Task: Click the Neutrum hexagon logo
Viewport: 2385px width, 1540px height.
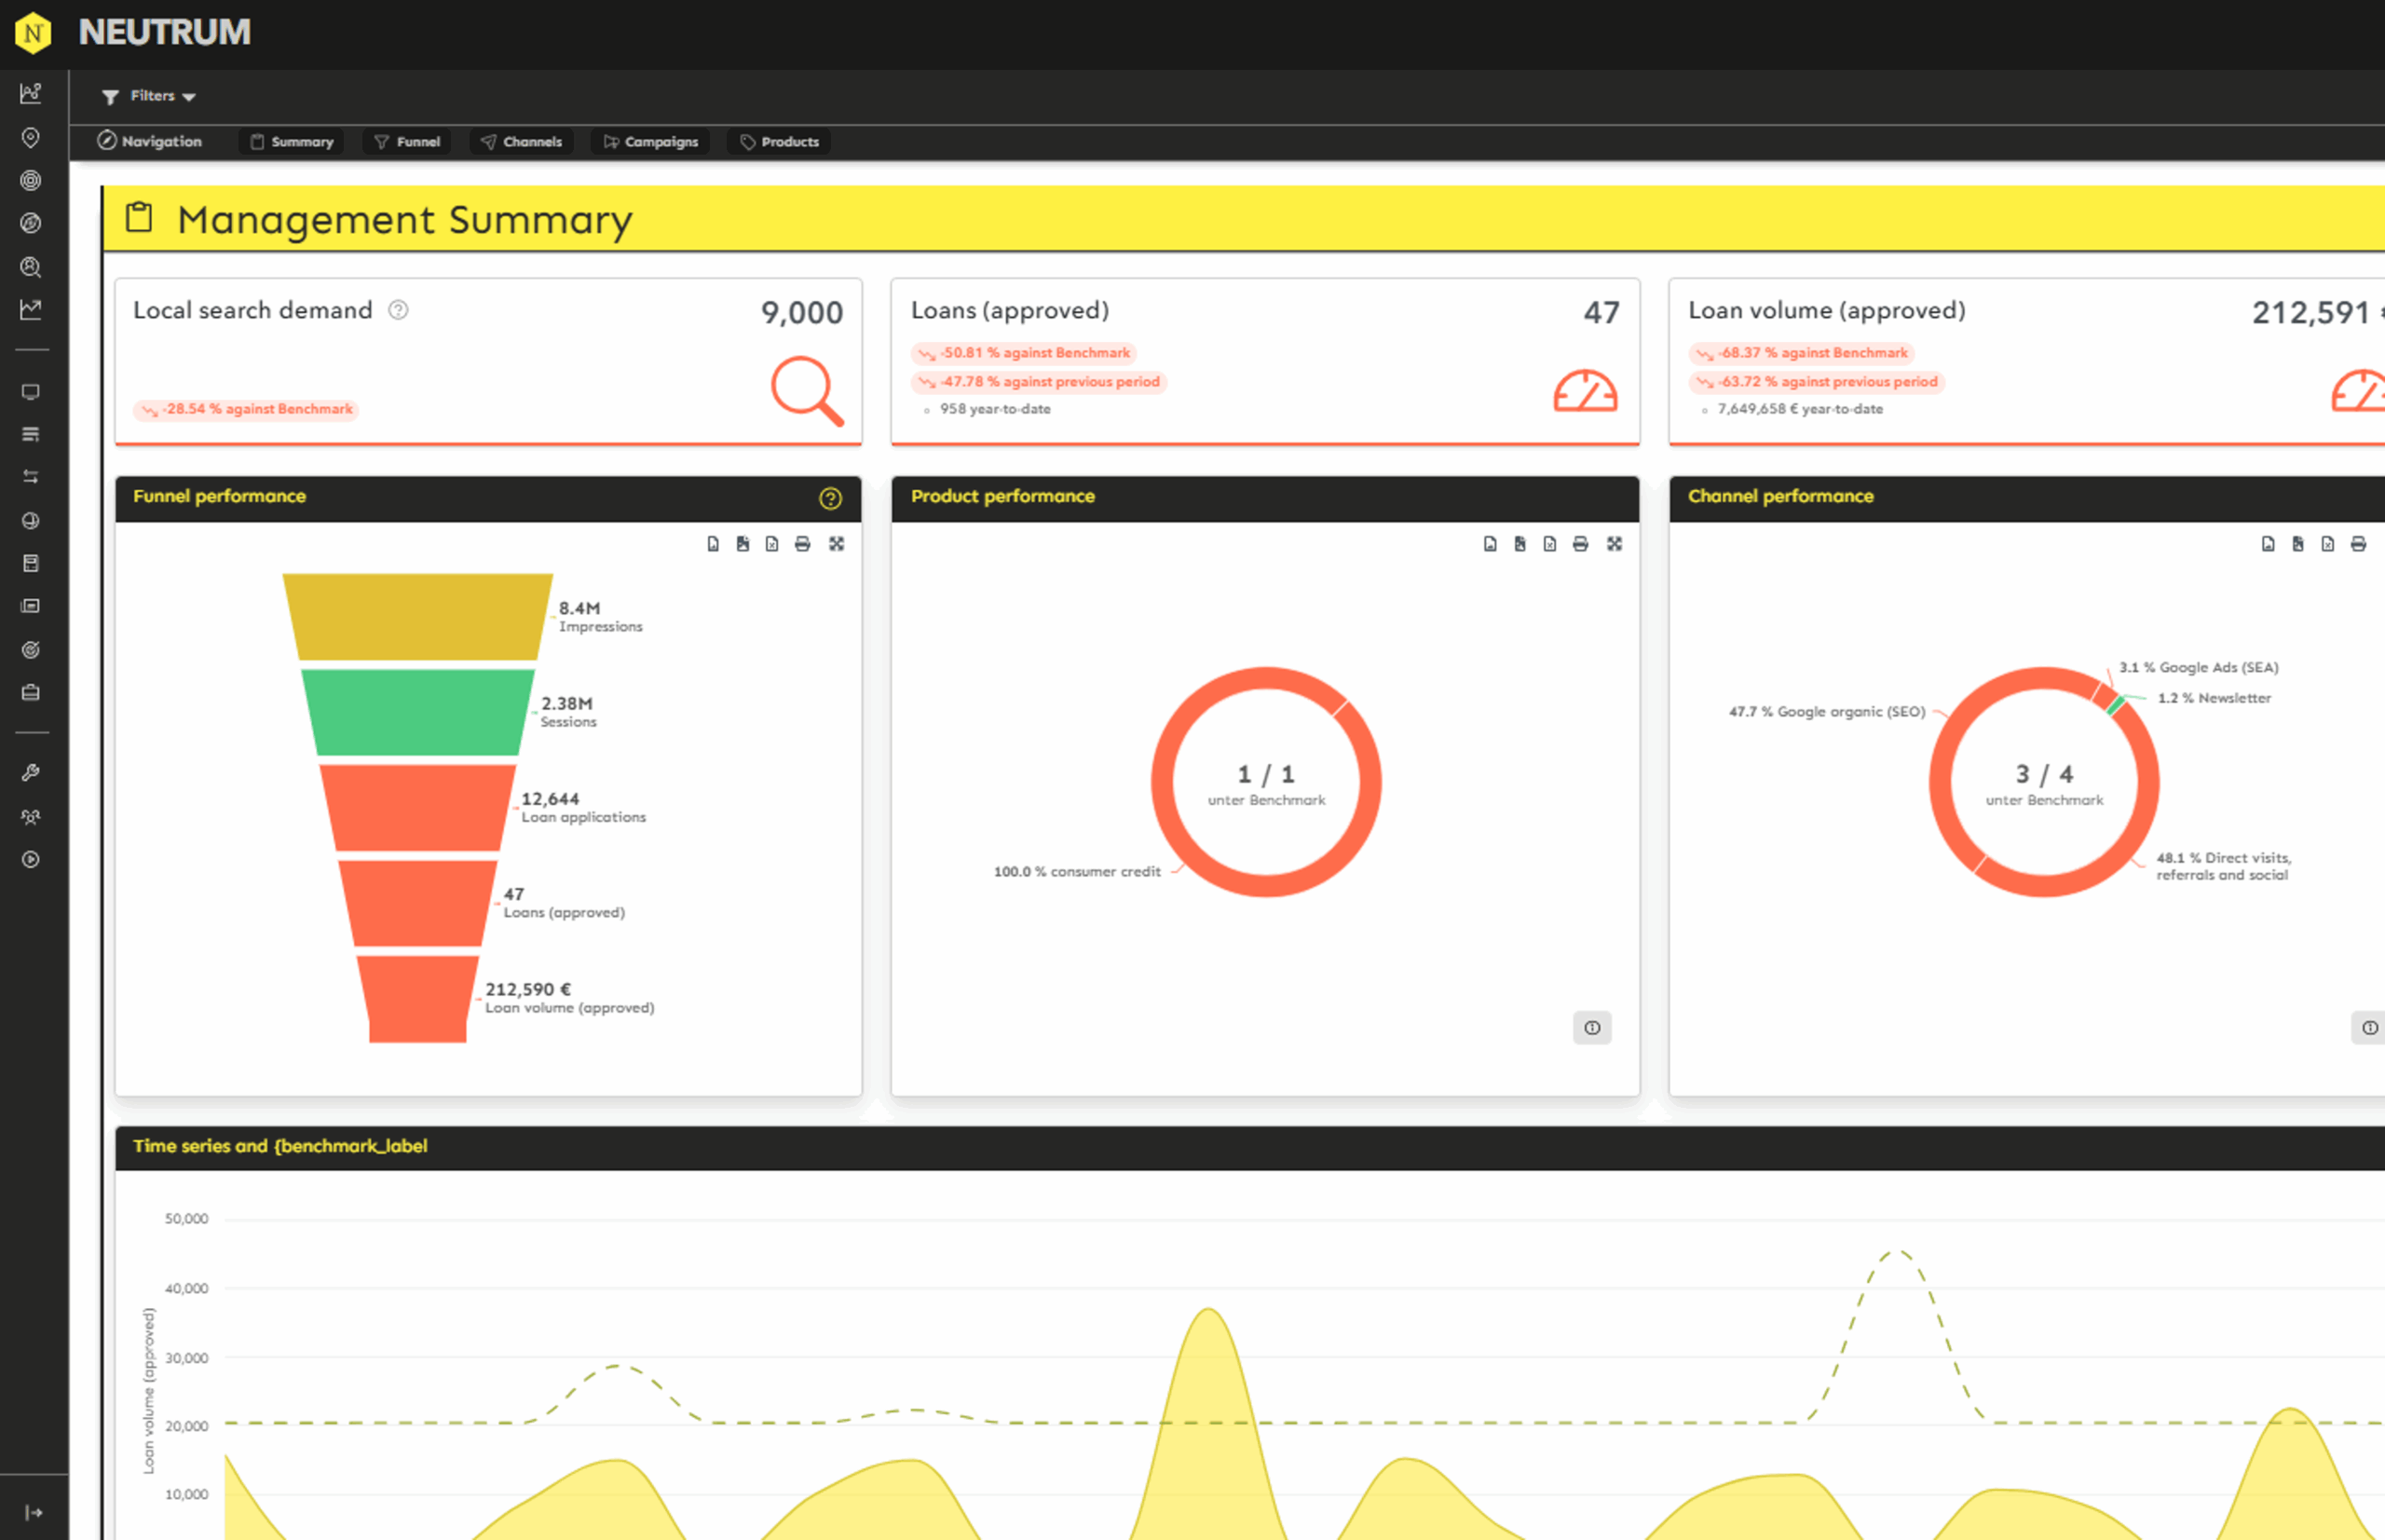Action: pyautogui.click(x=33, y=33)
